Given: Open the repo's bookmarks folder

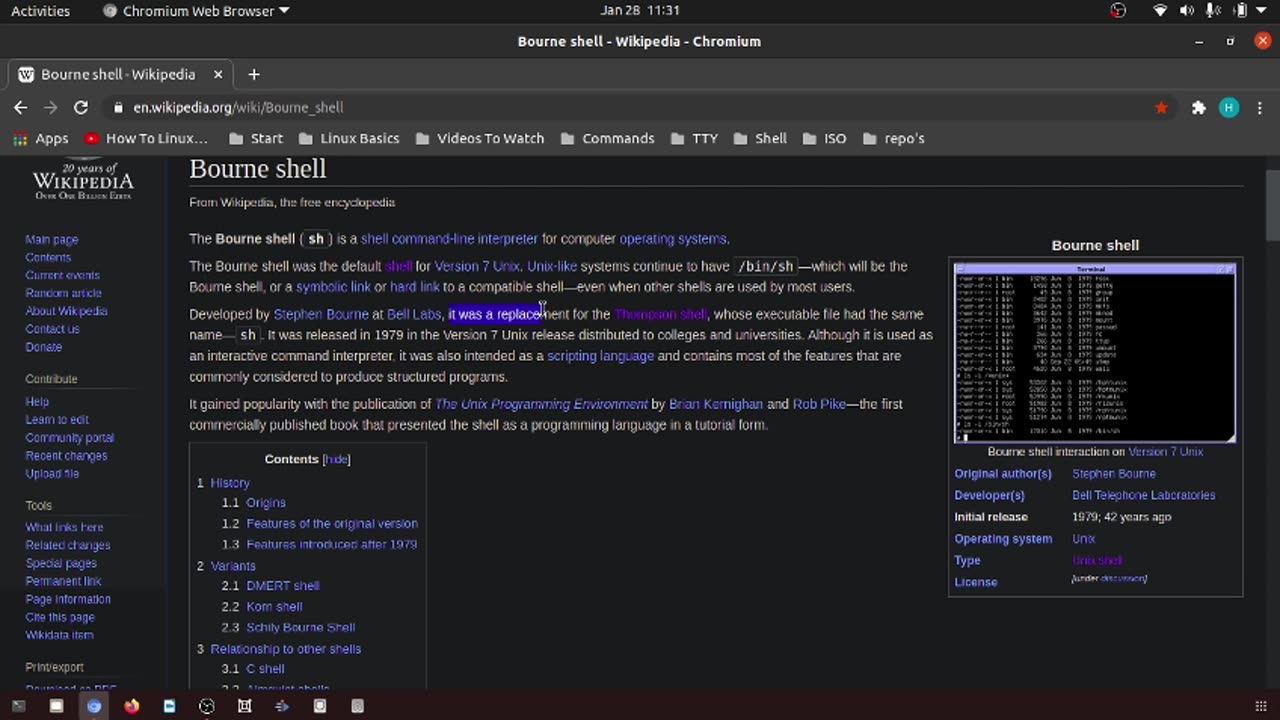Looking at the screenshot, I should [x=893, y=138].
